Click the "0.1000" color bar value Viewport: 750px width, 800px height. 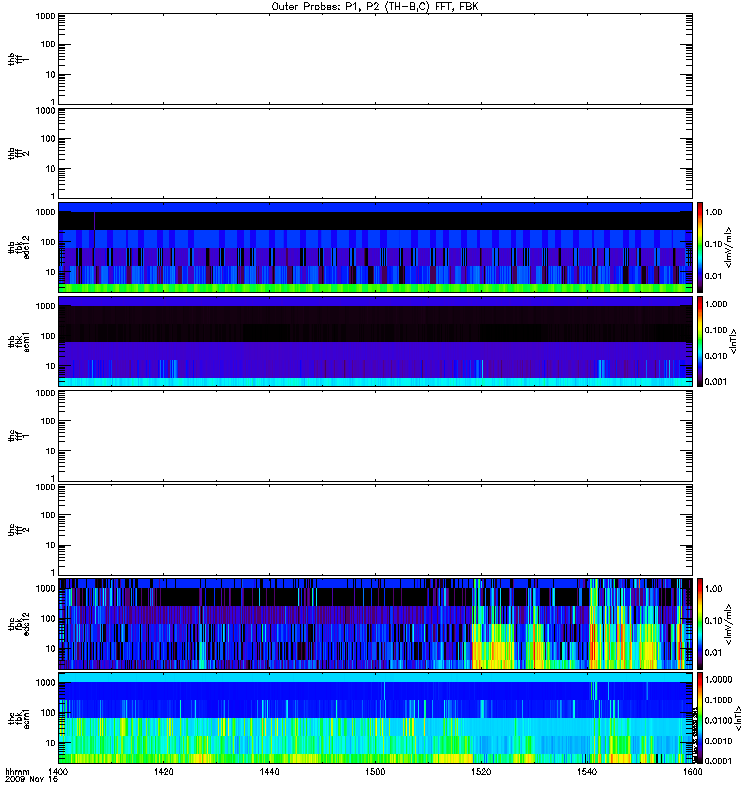[718, 700]
